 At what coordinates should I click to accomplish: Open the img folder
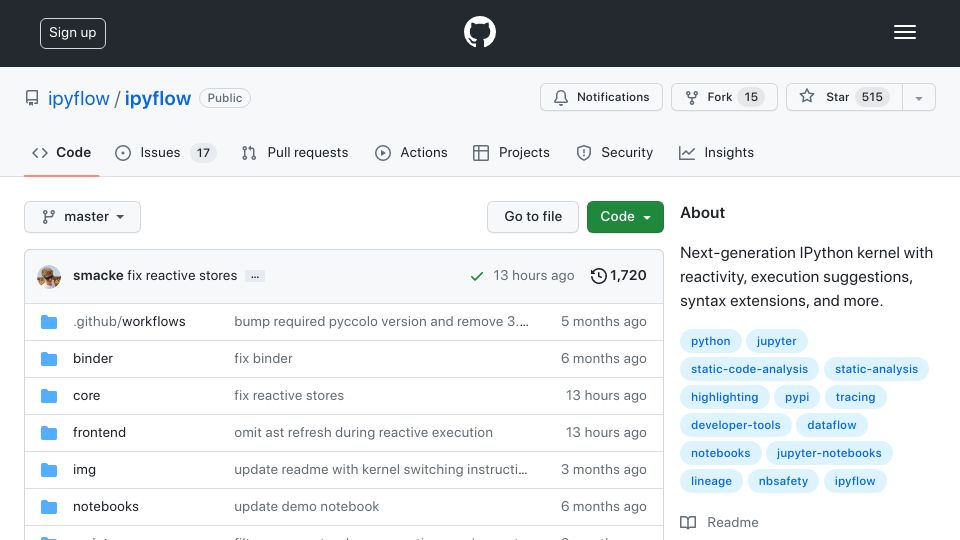click(x=84, y=470)
